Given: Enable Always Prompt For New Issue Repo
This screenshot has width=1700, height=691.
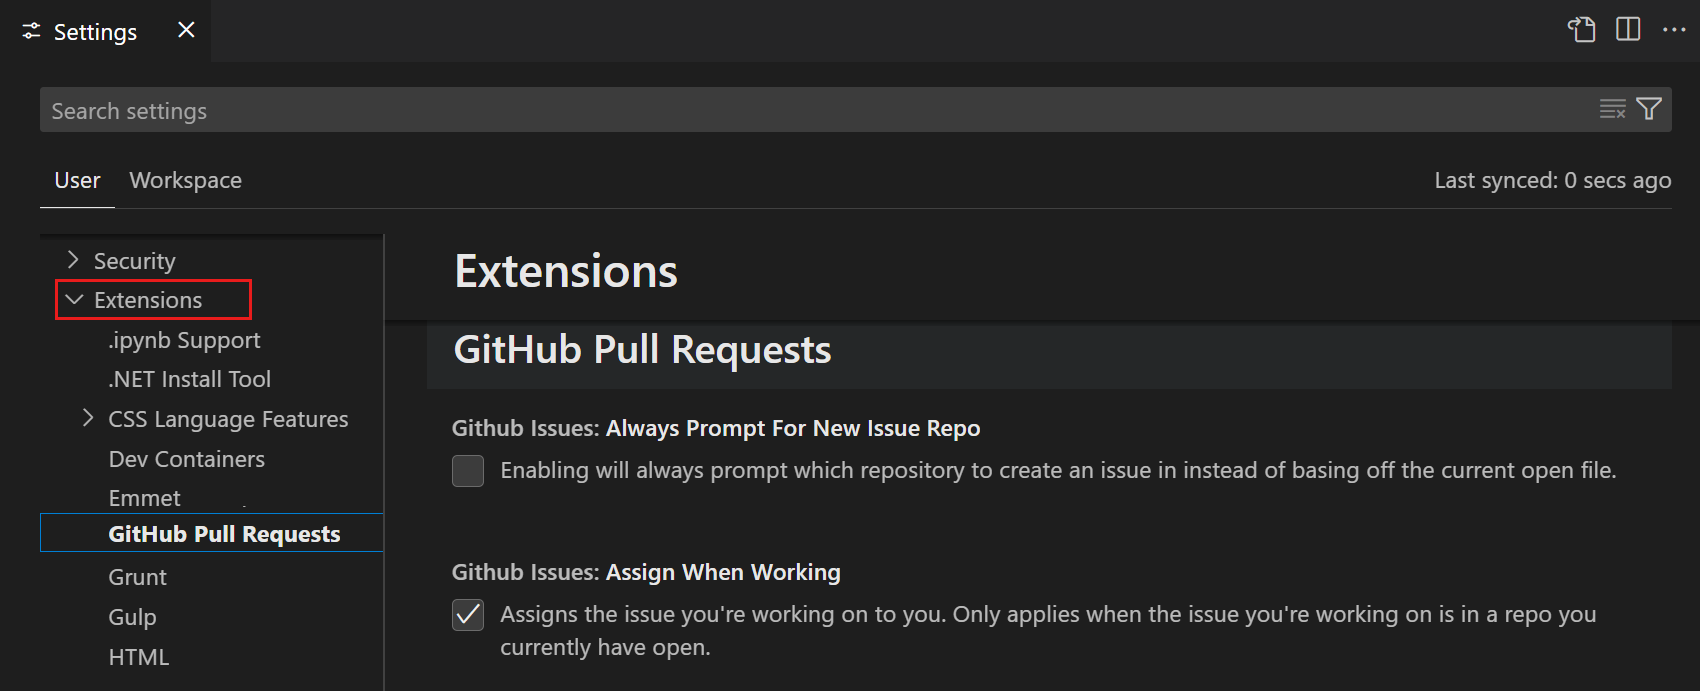Looking at the screenshot, I should tap(467, 470).
